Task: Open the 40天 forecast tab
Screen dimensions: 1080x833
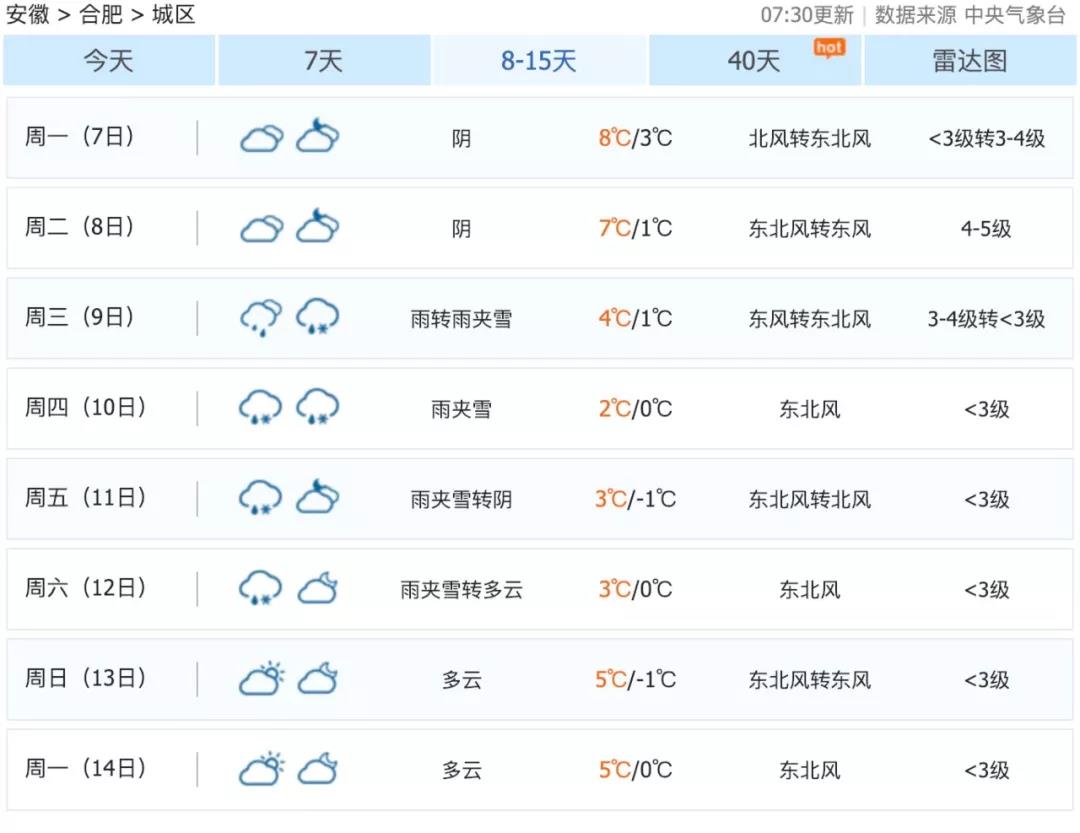Action: coord(755,61)
